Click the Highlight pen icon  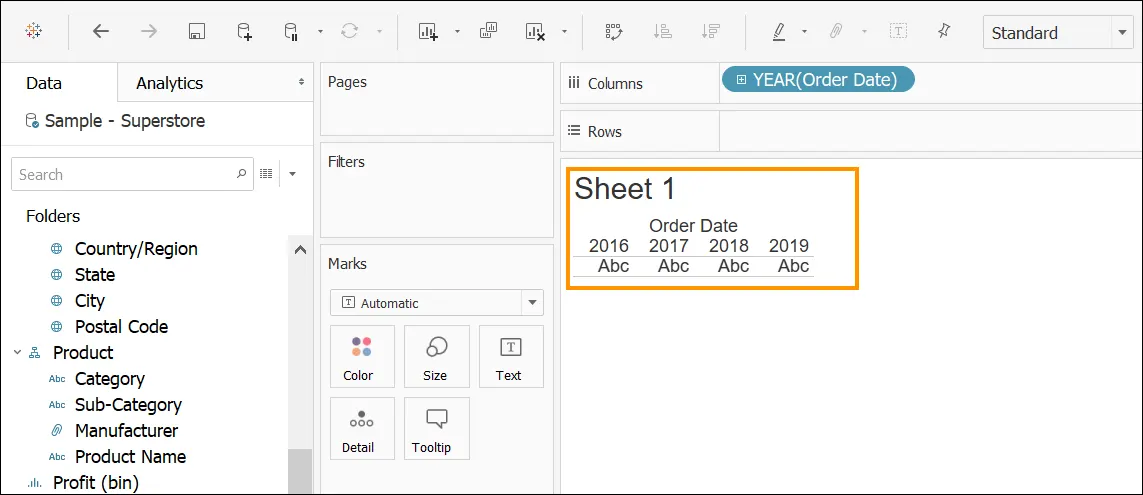pyautogui.click(x=779, y=31)
